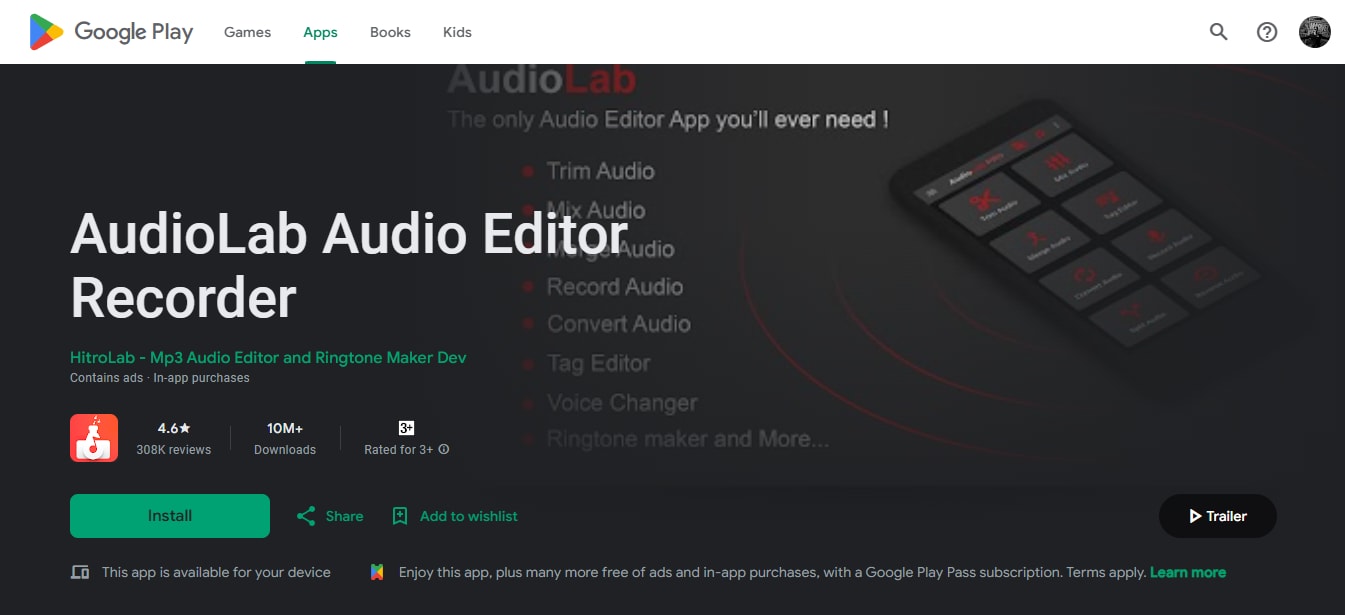The width and height of the screenshot is (1345, 615).
Task: Click the AudioLab app icon
Action: tap(94, 438)
